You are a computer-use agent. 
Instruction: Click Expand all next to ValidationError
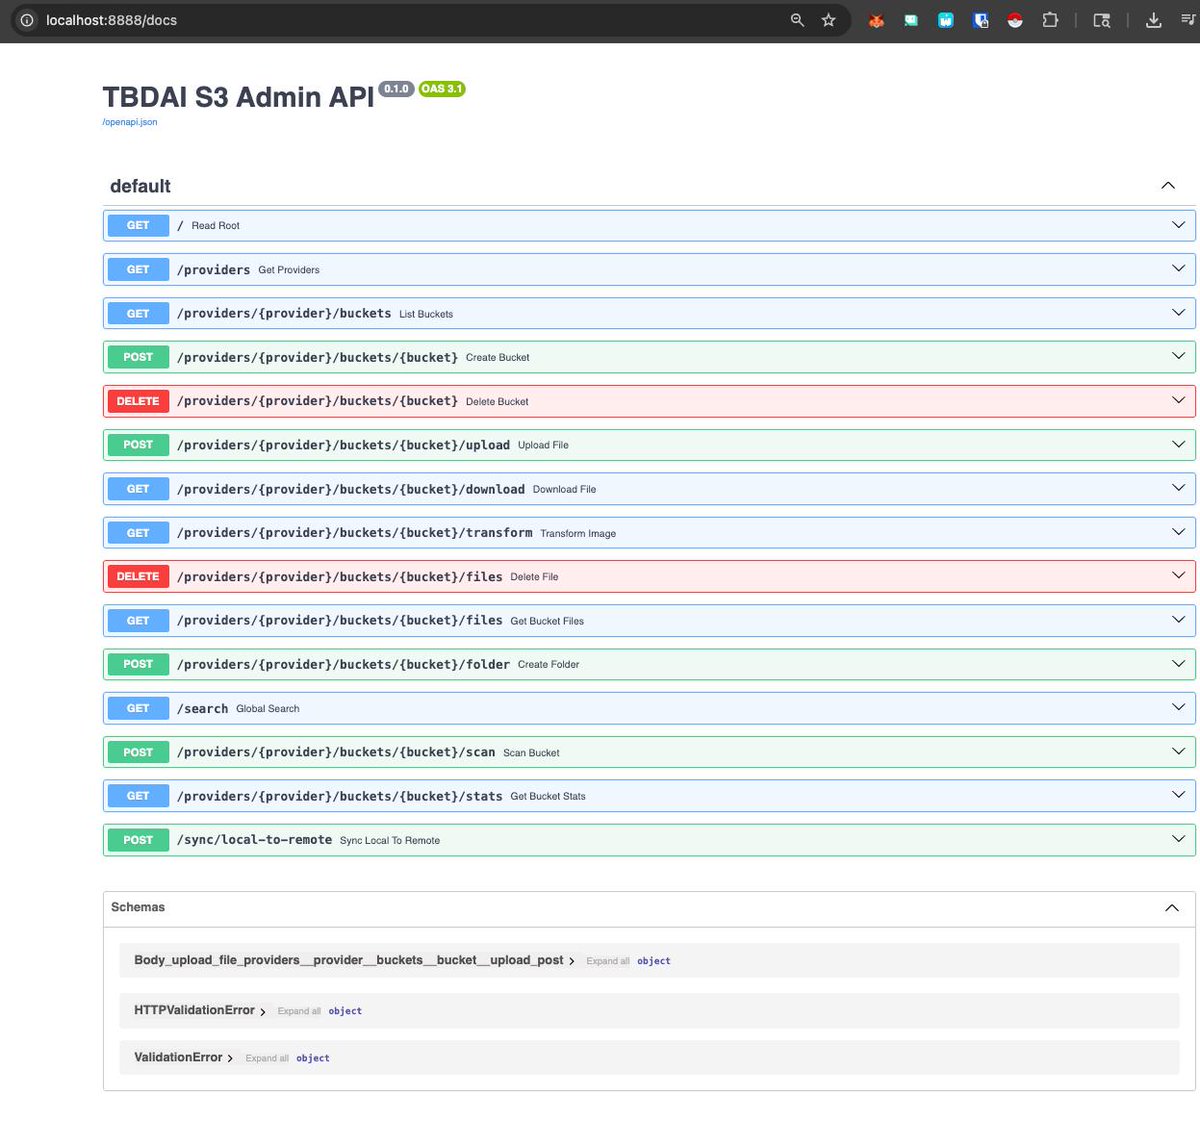267,1058
